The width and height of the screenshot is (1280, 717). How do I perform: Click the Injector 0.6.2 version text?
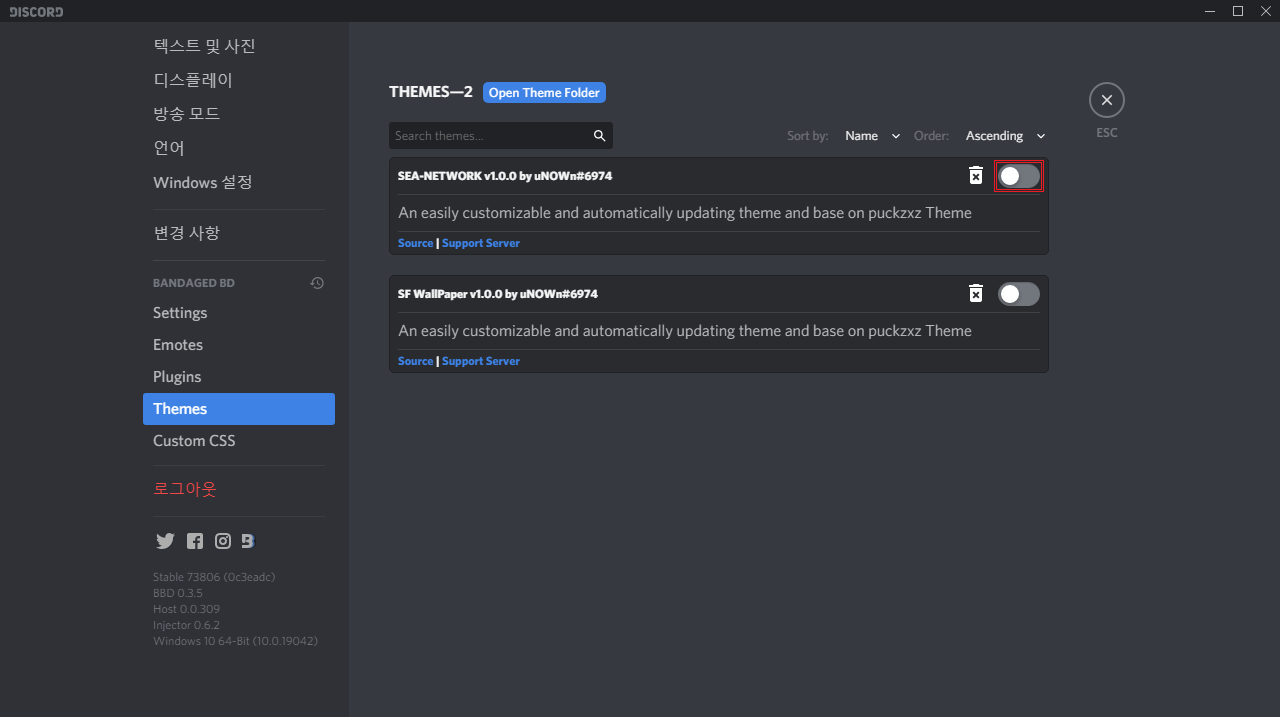[x=186, y=625]
